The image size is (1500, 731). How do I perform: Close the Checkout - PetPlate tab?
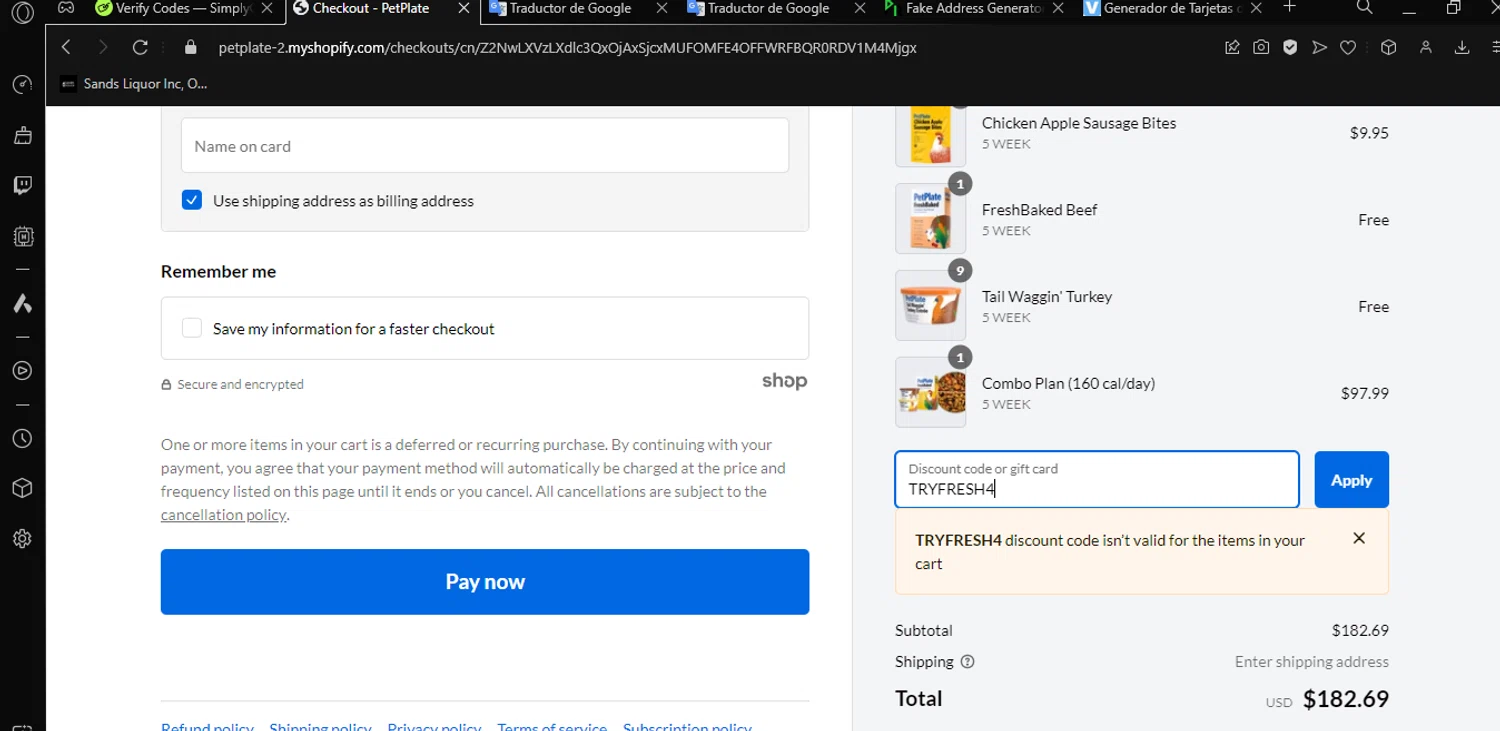tap(463, 8)
